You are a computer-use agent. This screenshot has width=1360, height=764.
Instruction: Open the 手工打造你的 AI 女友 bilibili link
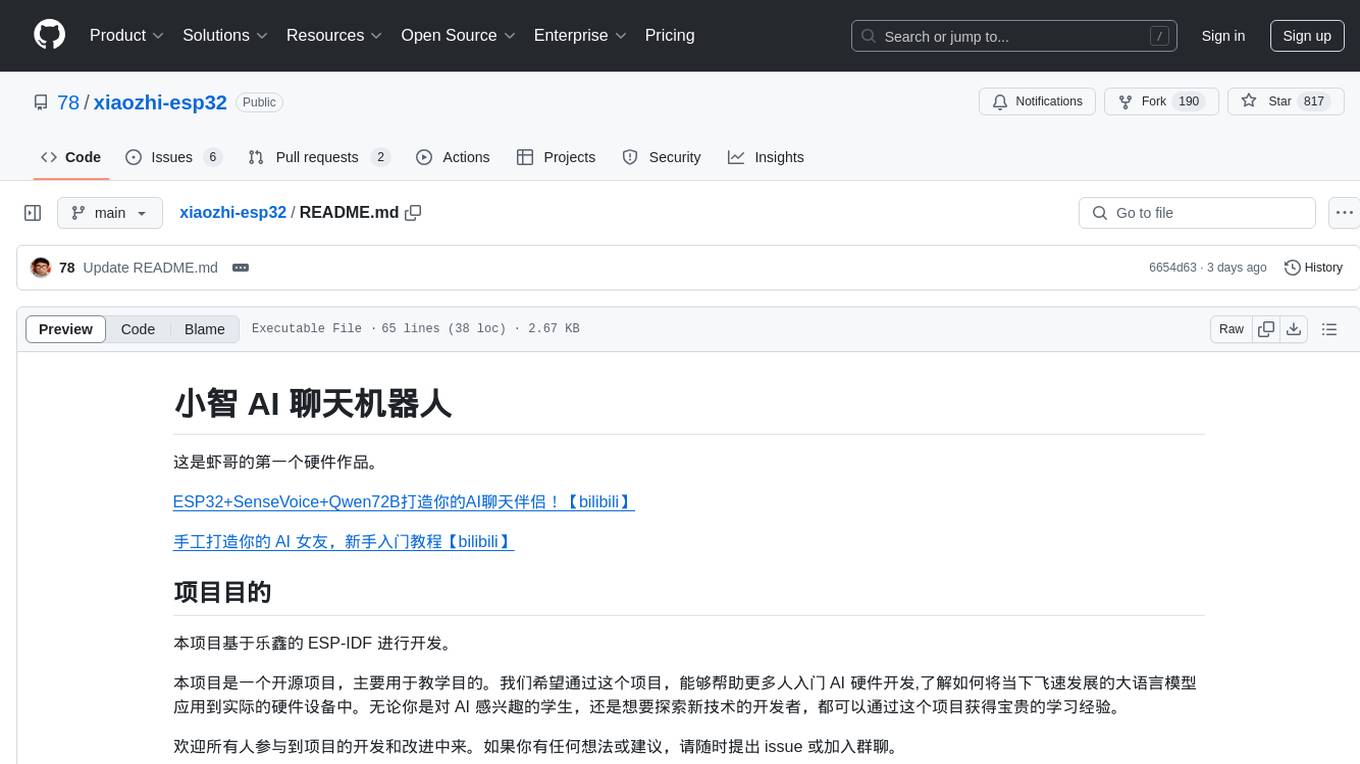click(x=344, y=541)
